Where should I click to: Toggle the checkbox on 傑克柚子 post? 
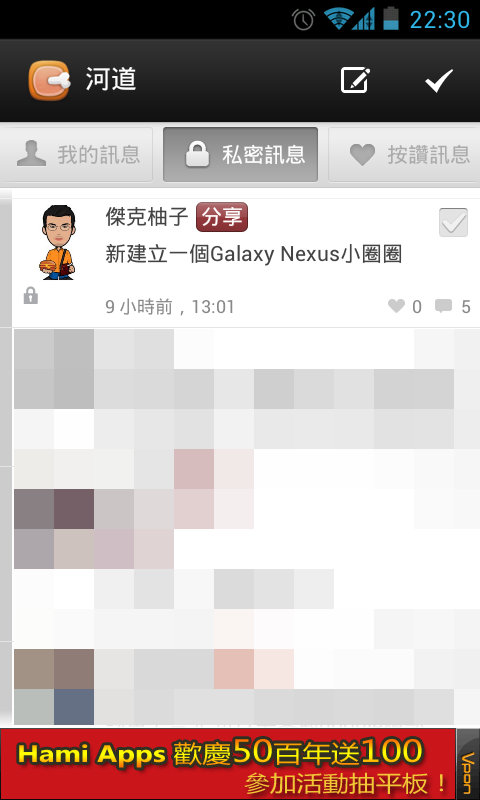pyautogui.click(x=453, y=222)
